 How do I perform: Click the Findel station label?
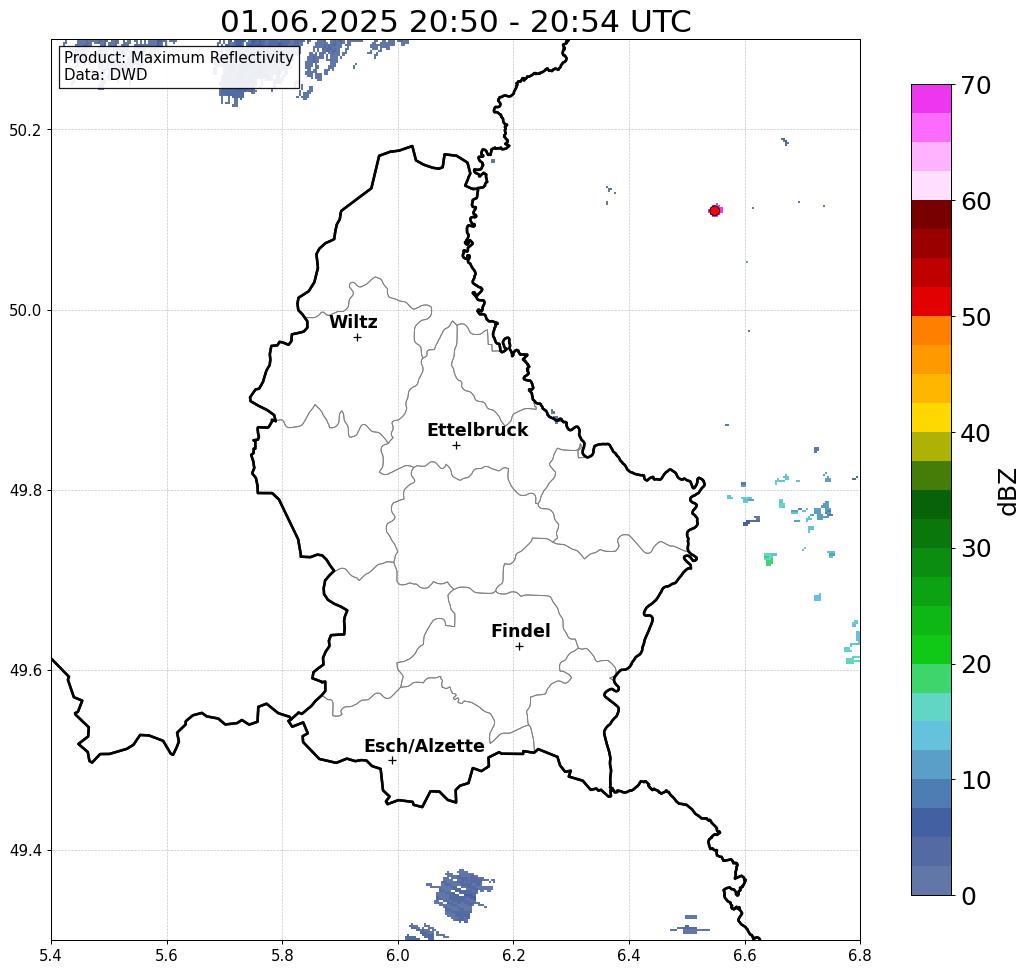520,631
